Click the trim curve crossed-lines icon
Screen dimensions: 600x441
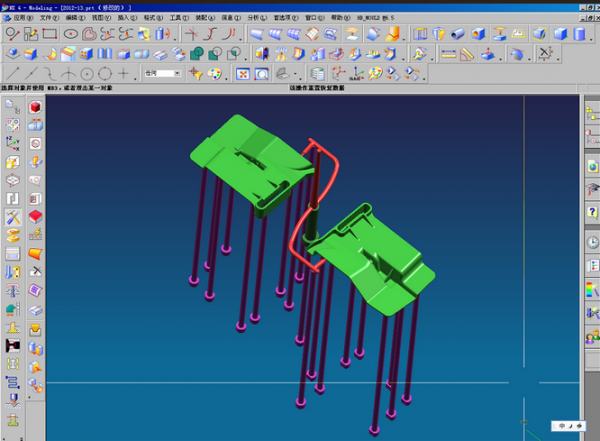click(x=191, y=34)
